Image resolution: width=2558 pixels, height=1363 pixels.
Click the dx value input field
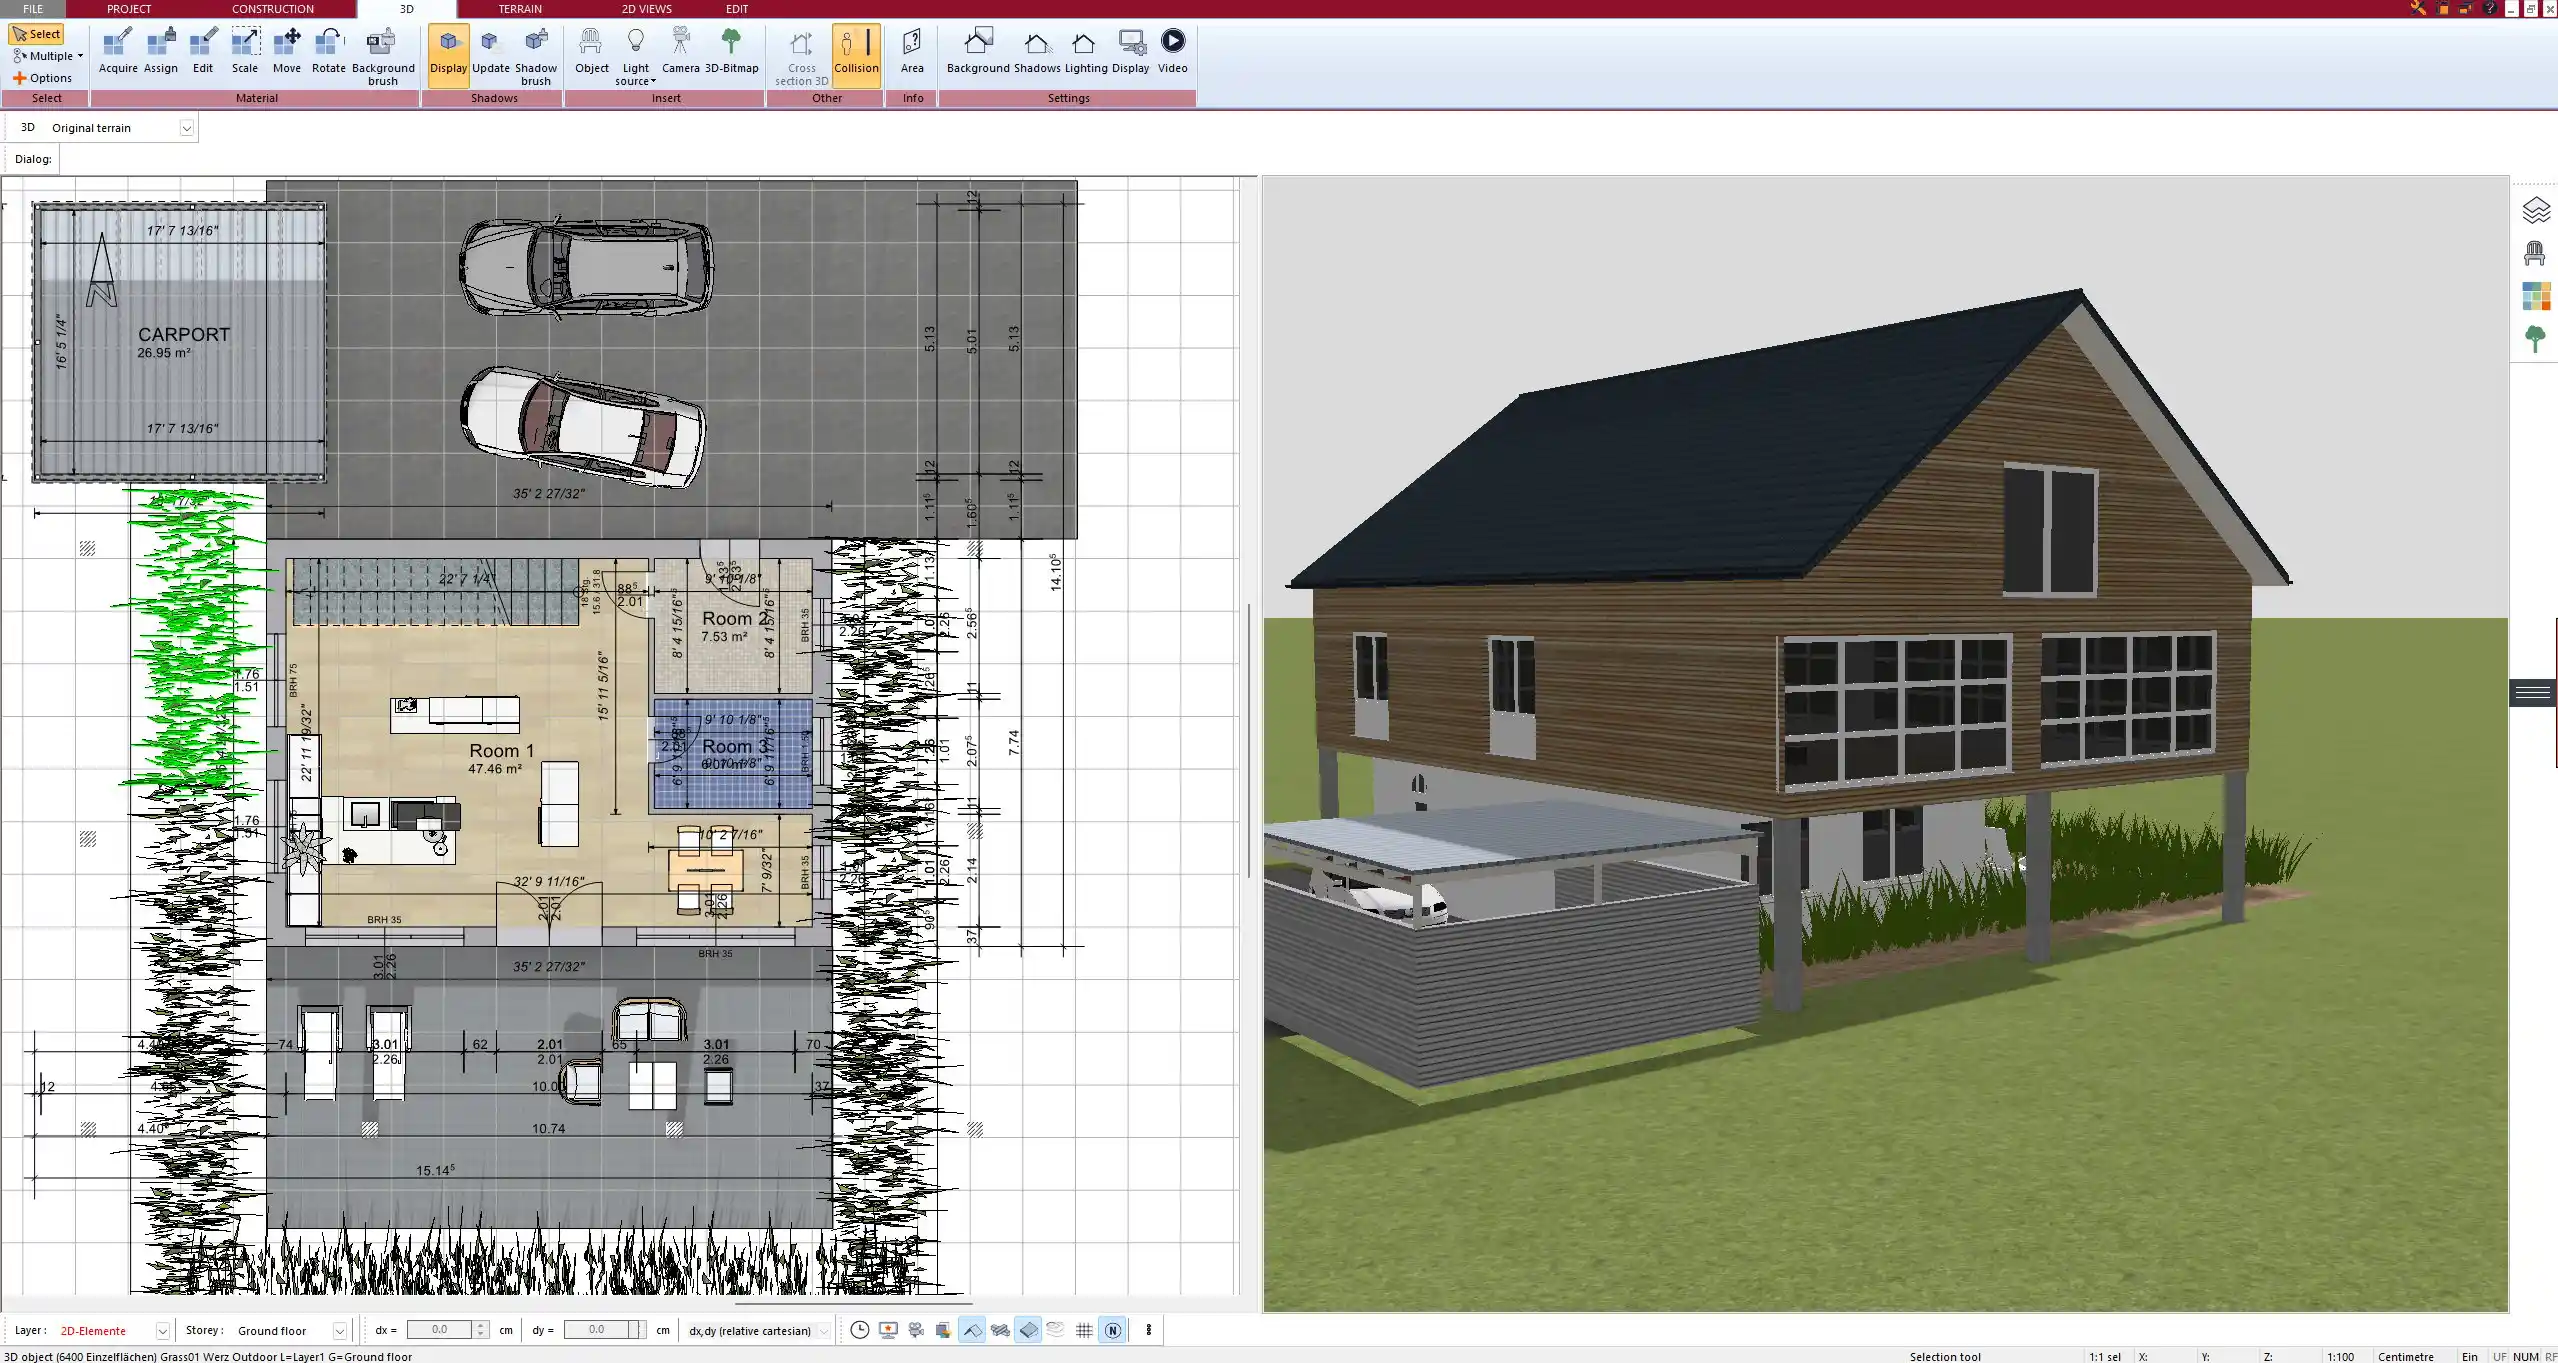[x=440, y=1330]
